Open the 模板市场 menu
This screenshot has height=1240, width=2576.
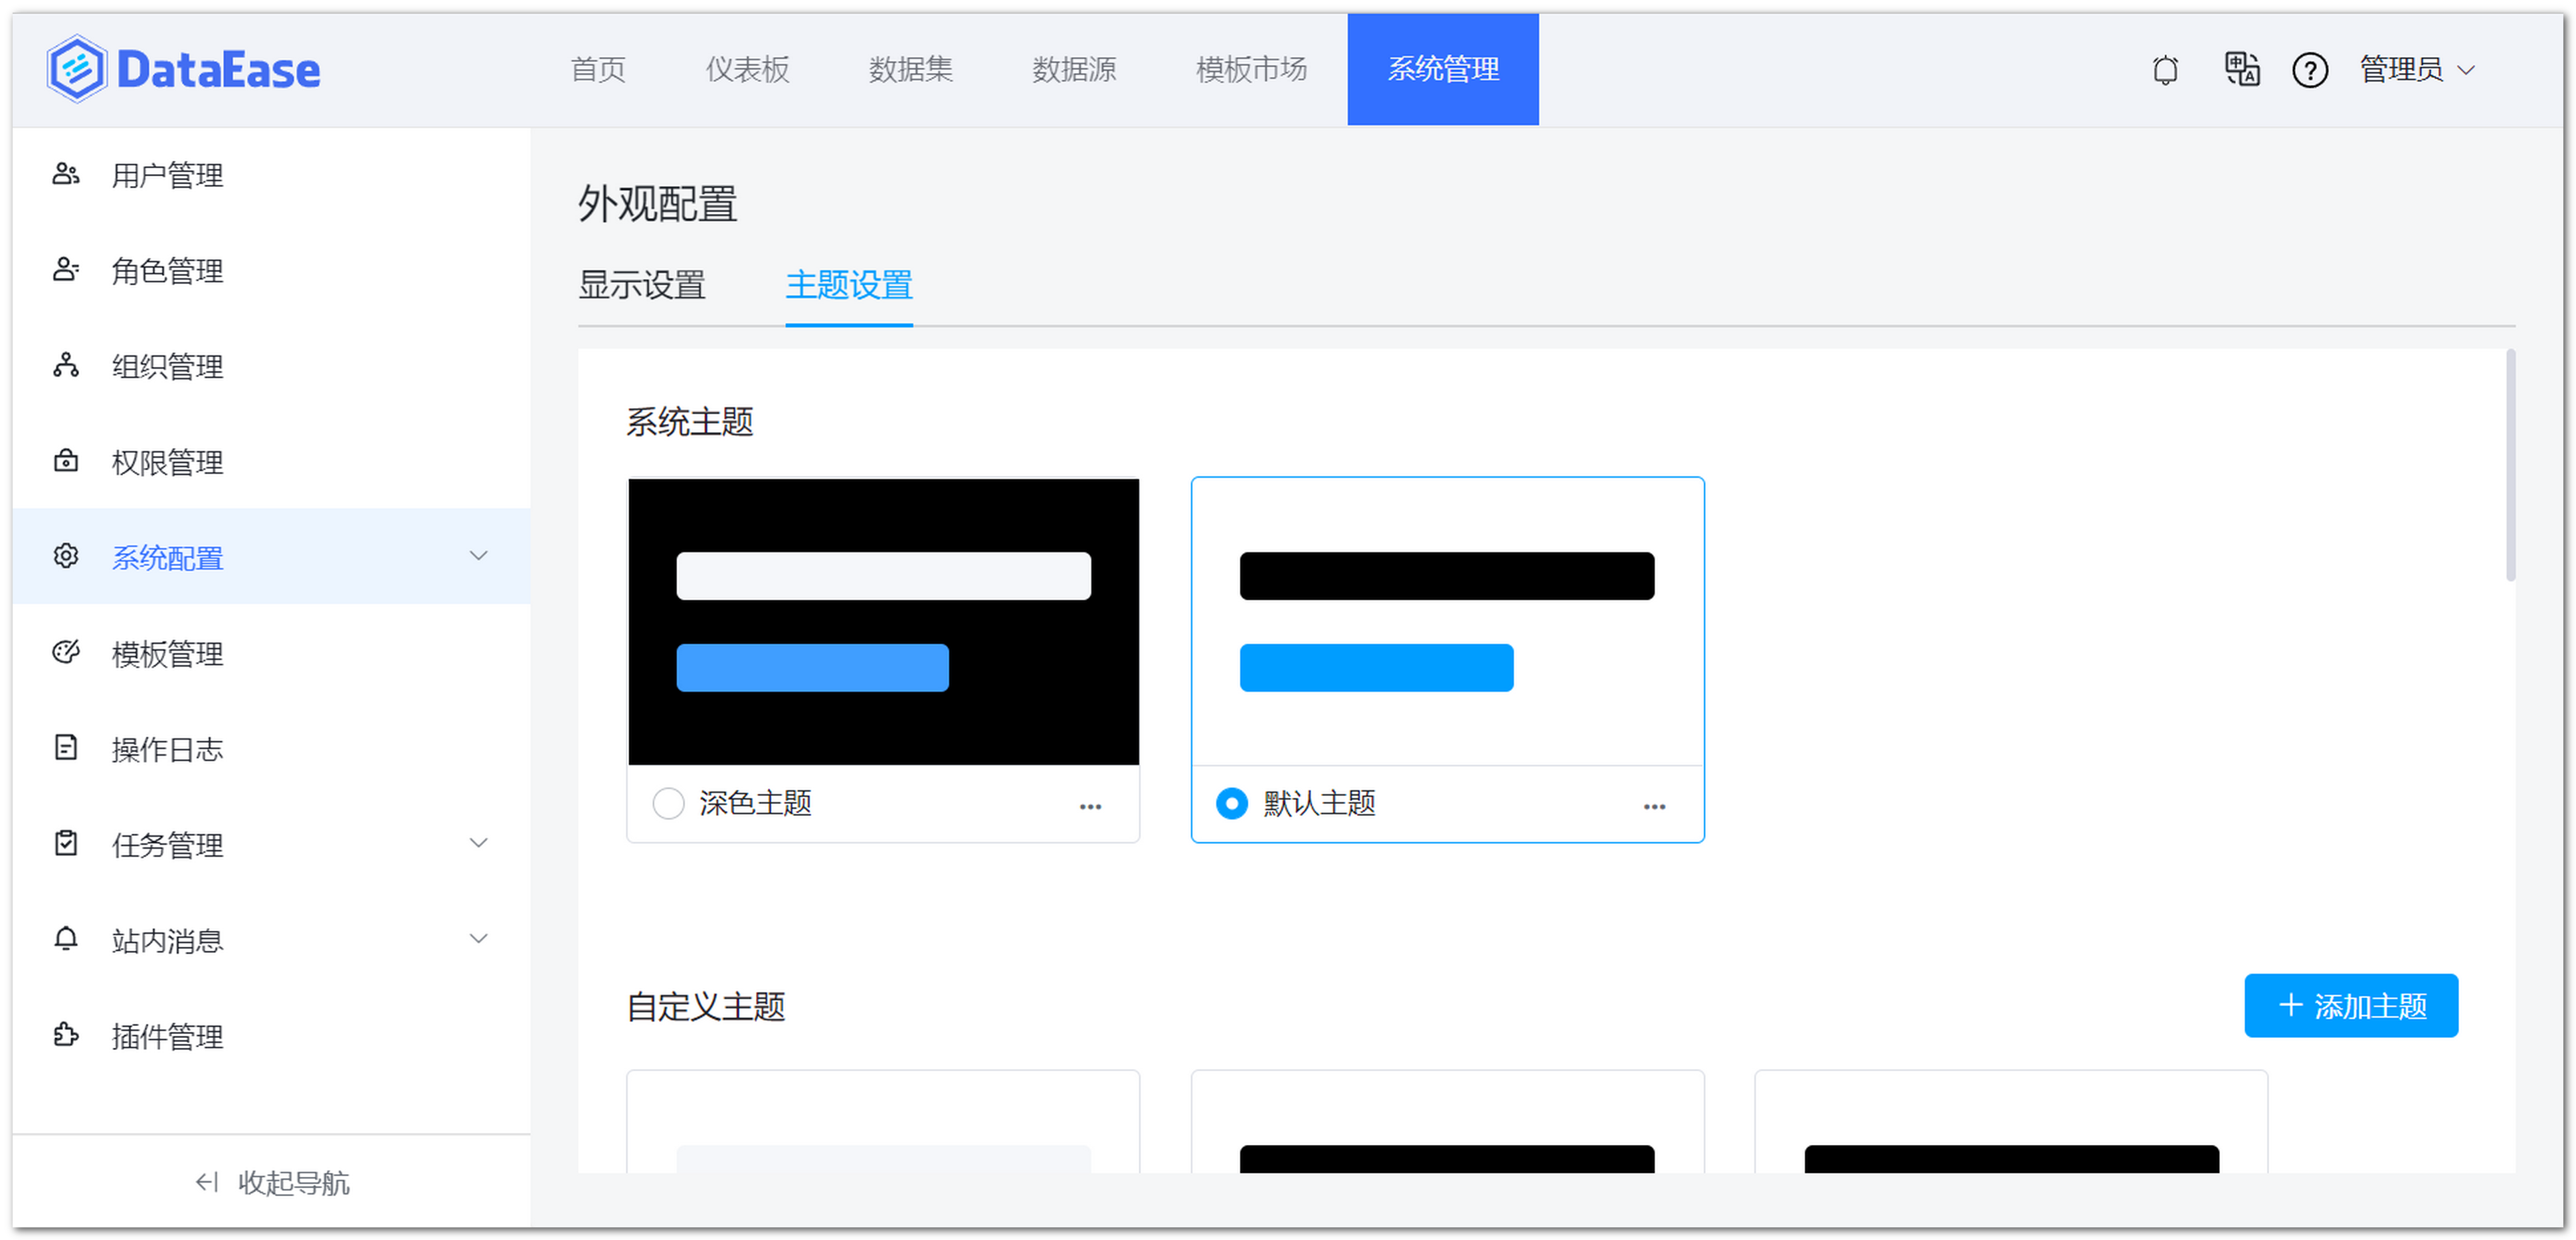(1251, 69)
